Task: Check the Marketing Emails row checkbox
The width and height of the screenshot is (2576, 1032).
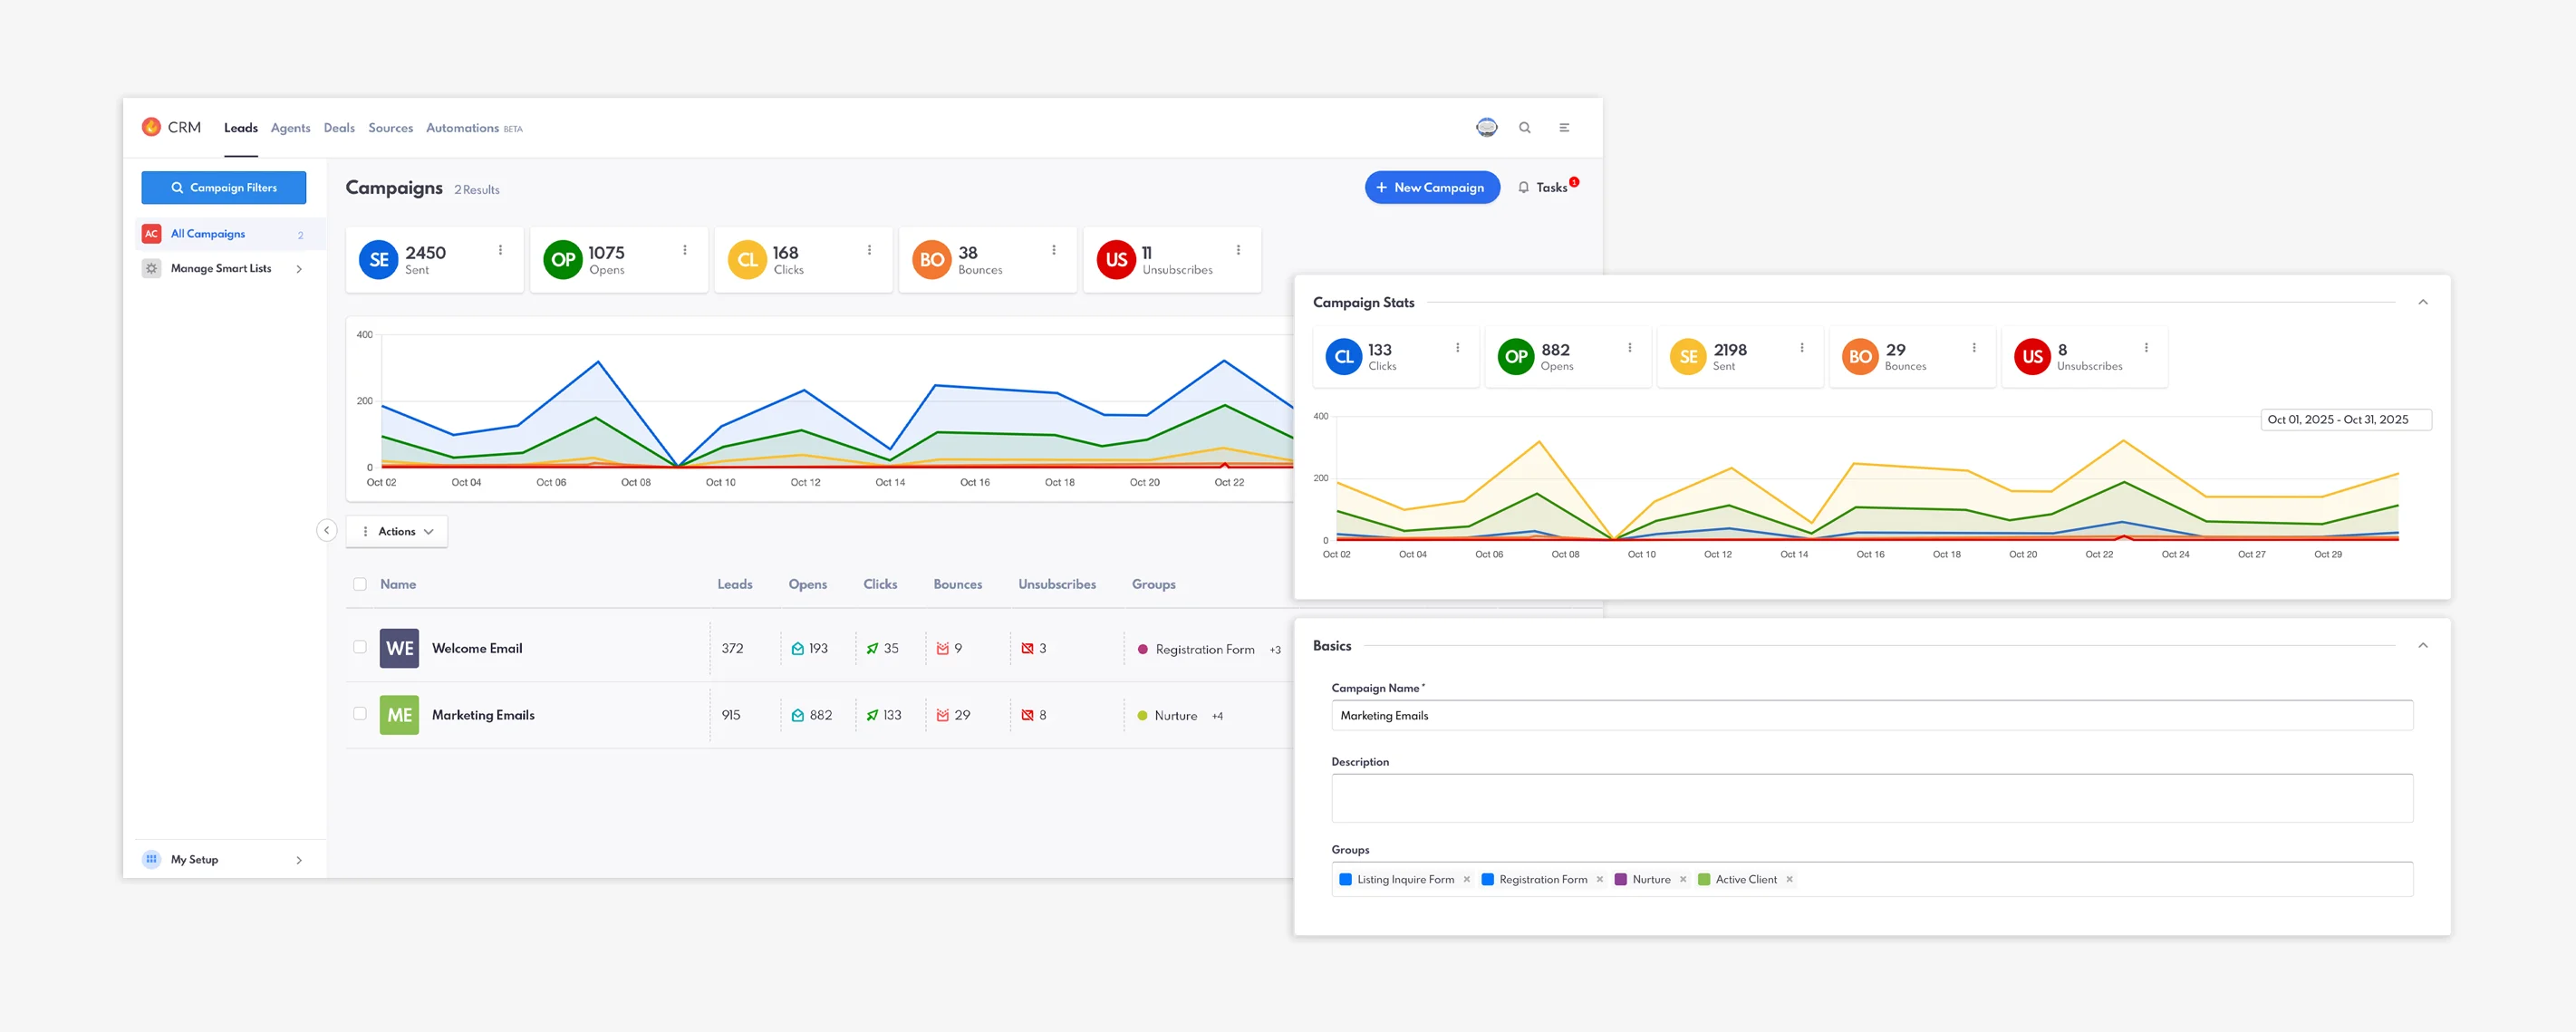Action: 360,714
